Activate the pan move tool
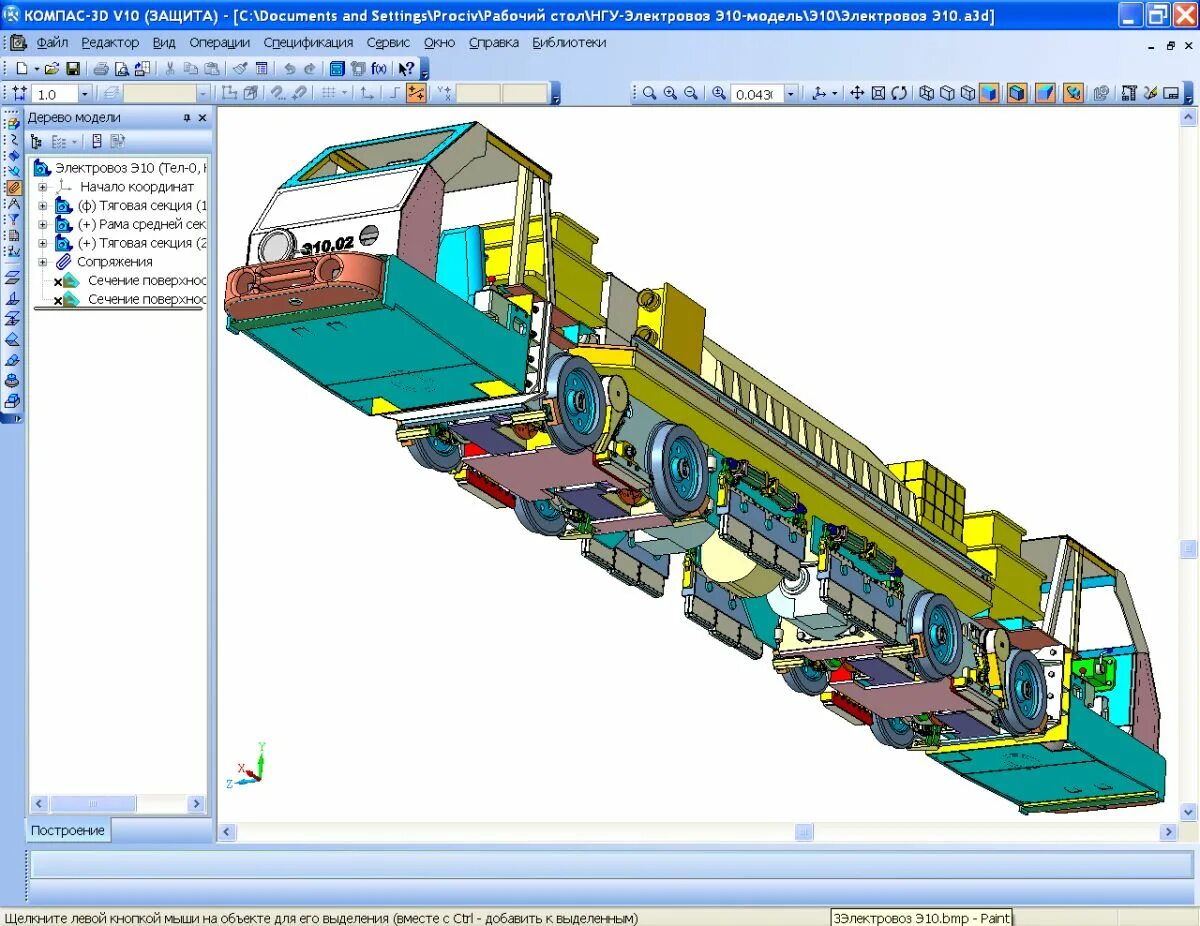The width and height of the screenshot is (1200, 926). pyautogui.click(x=857, y=93)
